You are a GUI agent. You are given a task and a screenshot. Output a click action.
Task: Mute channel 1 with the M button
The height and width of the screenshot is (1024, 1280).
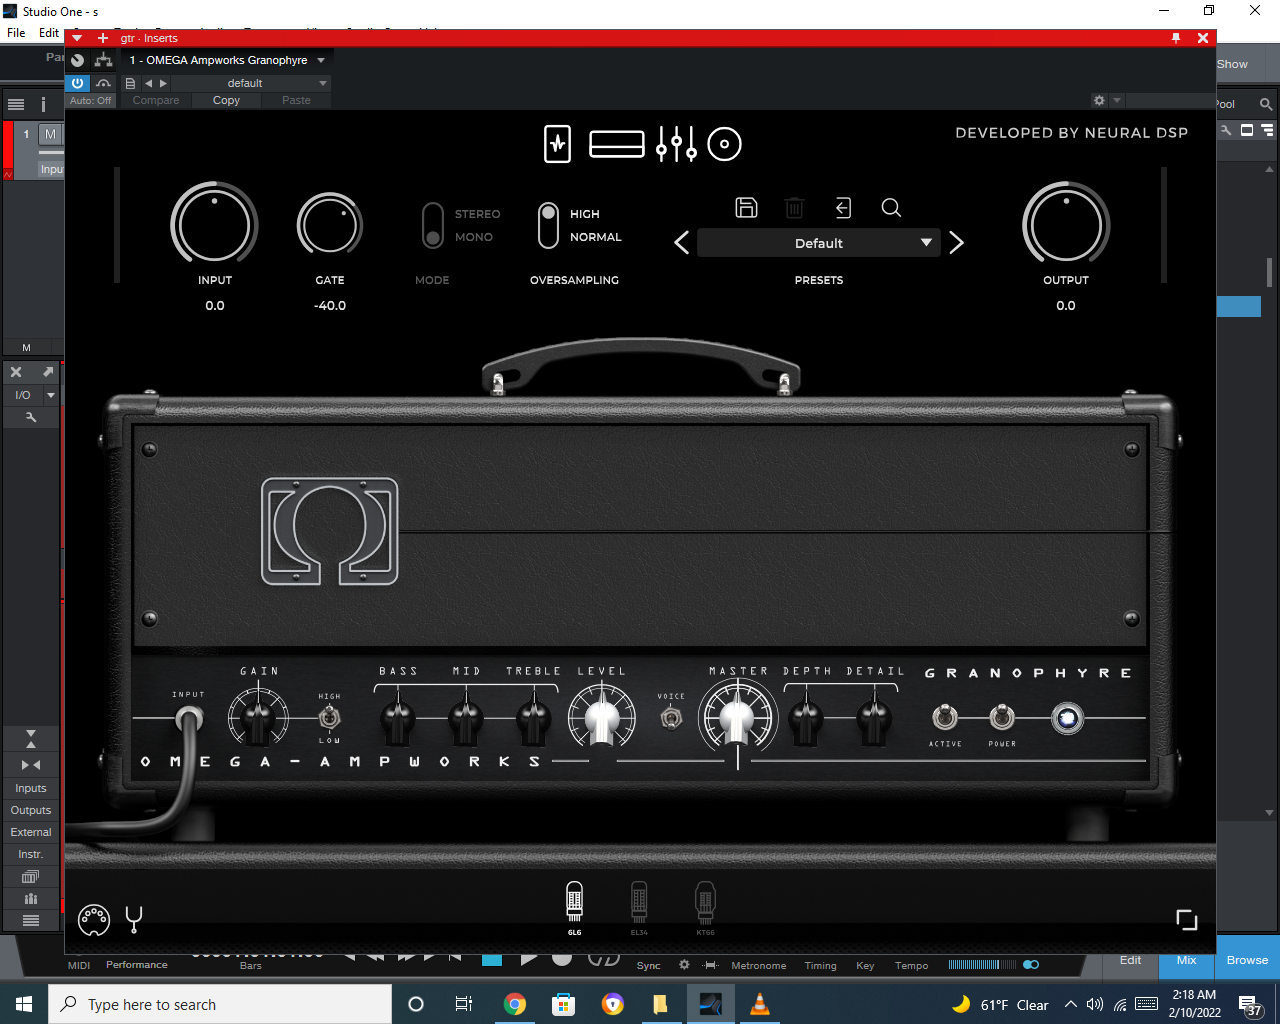[50, 134]
